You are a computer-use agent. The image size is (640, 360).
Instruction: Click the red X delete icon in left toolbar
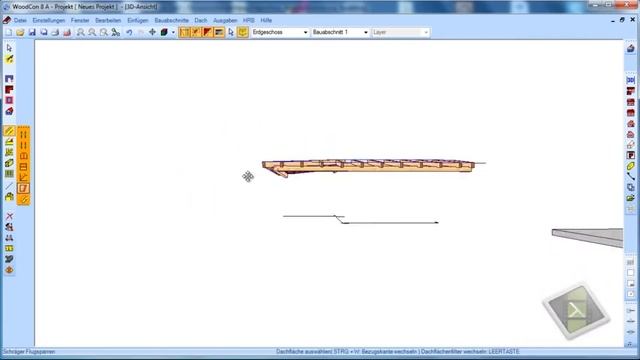[9, 216]
